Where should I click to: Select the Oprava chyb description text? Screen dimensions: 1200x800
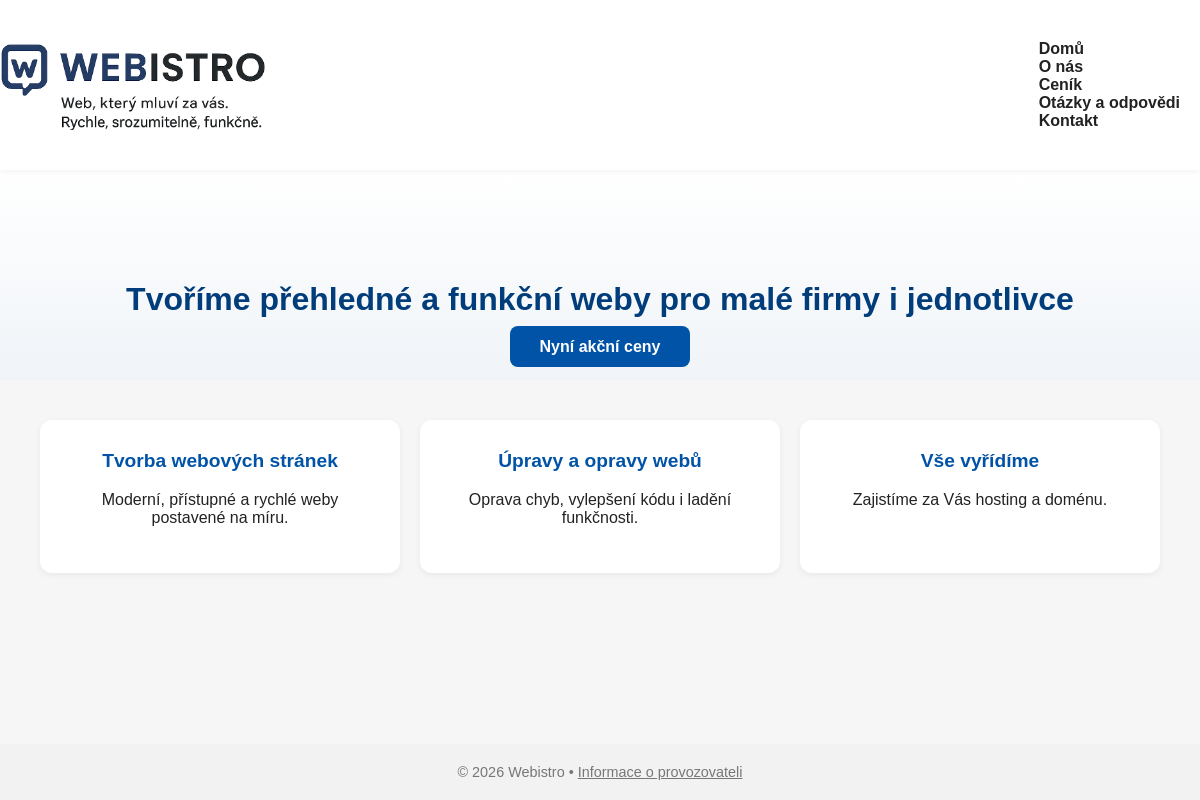tap(599, 508)
